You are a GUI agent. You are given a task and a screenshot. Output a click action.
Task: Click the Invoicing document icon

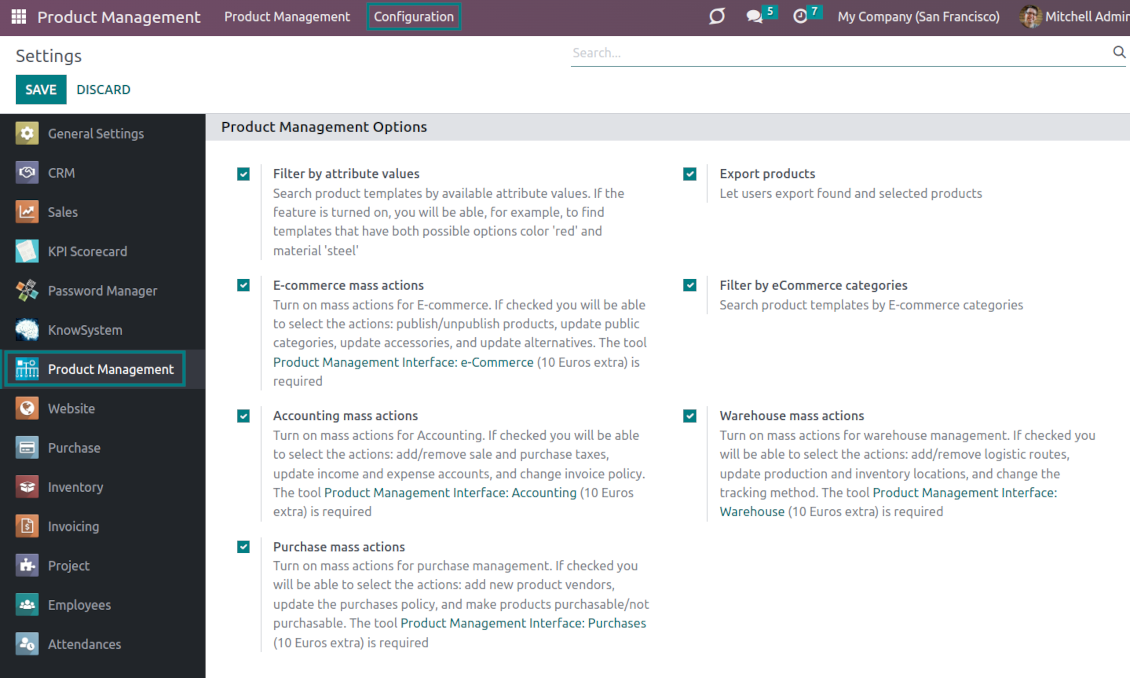tap(27, 526)
